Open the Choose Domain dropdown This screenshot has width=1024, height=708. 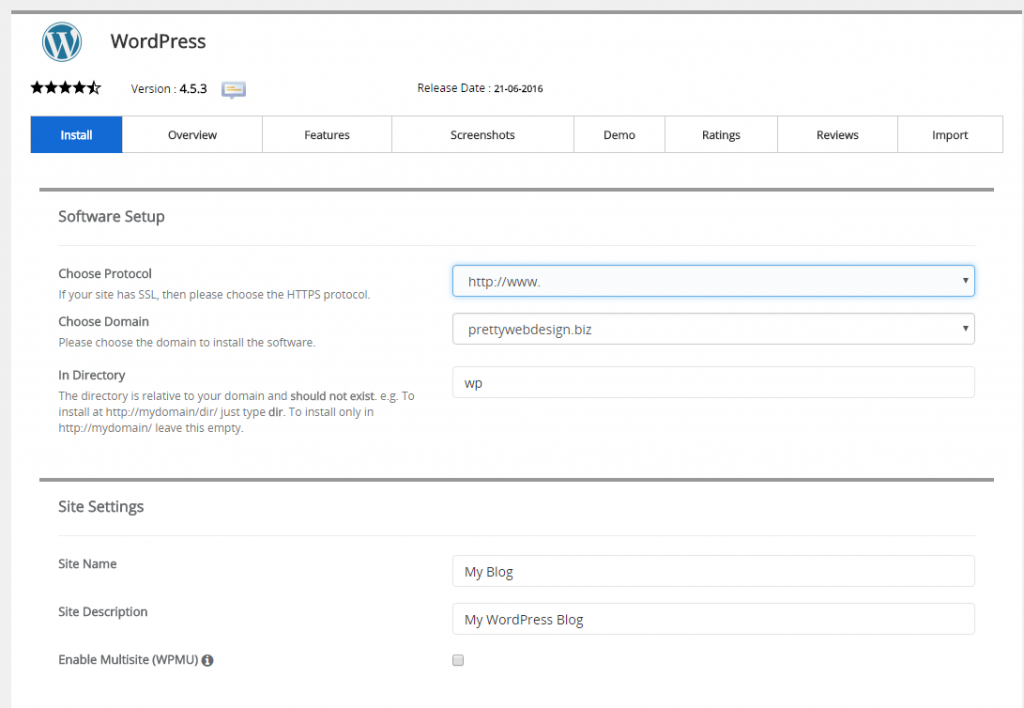713,329
